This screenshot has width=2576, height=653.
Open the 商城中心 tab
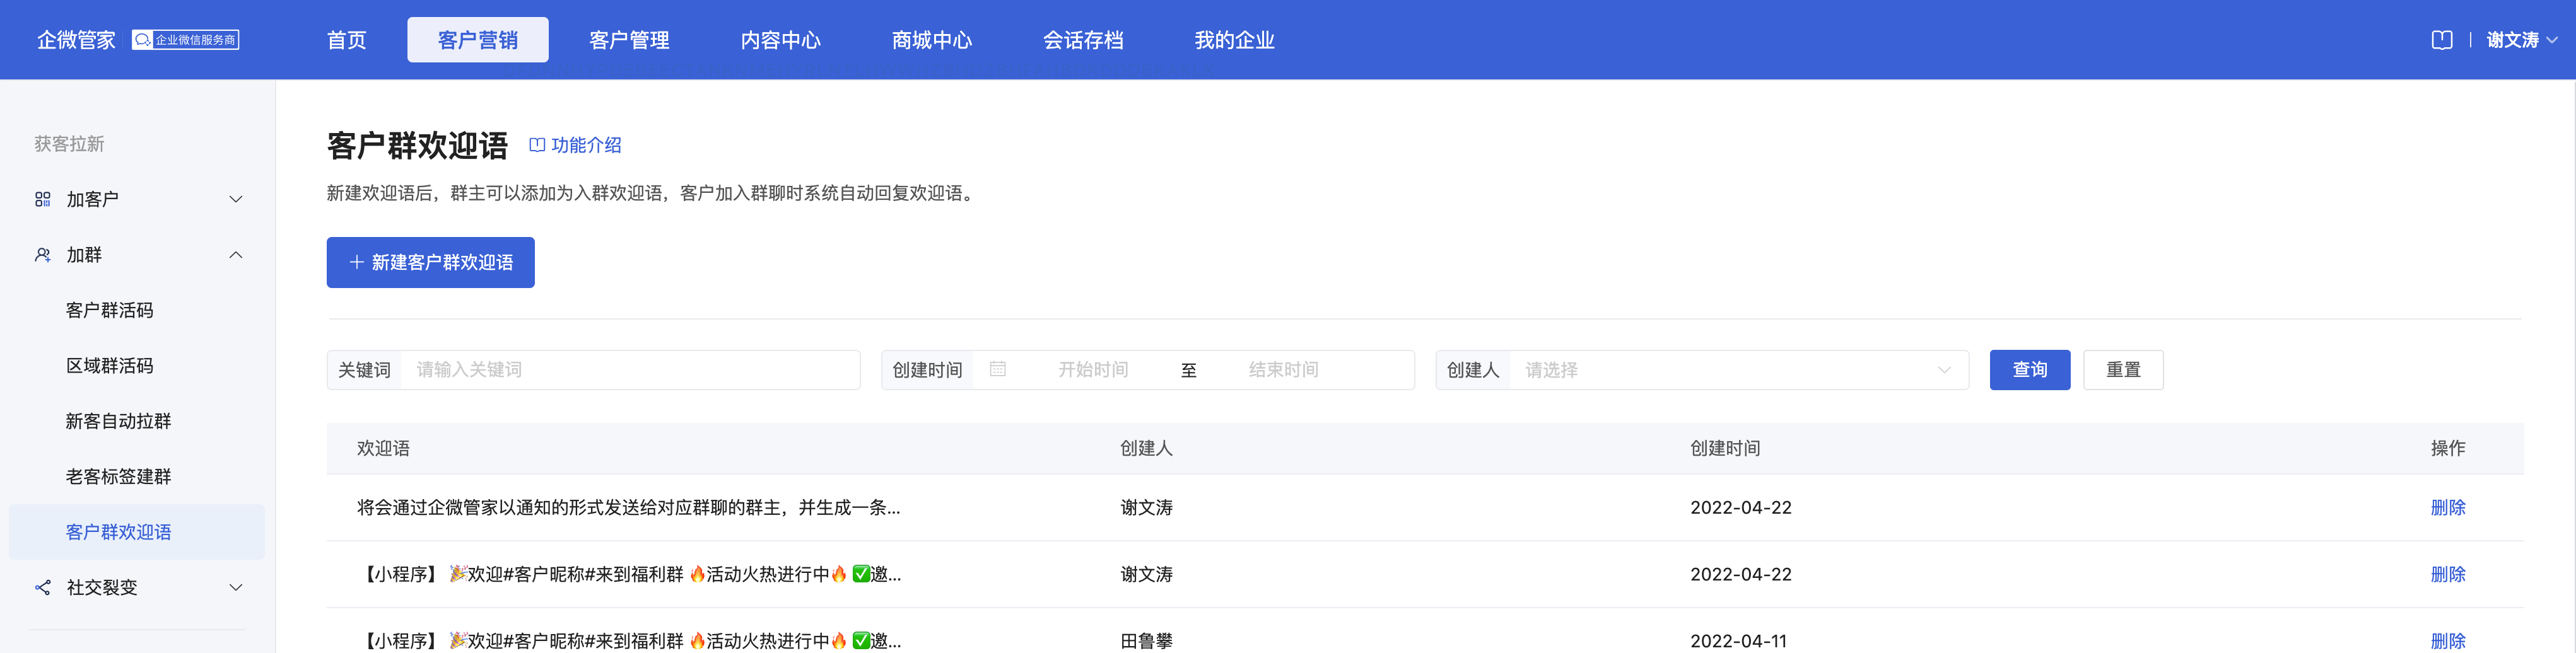tap(932, 40)
